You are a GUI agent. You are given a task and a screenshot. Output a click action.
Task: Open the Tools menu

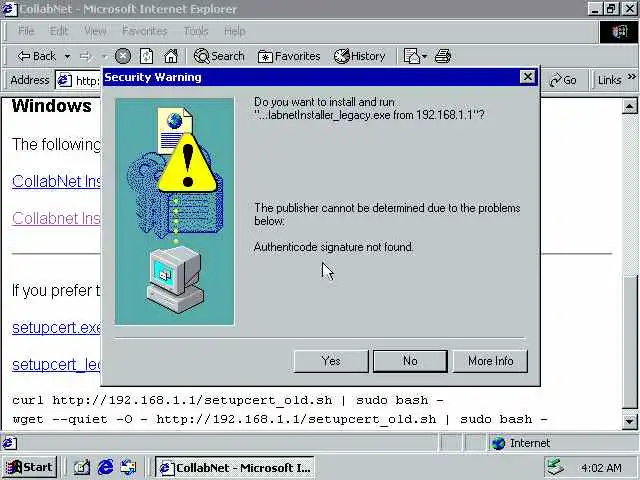tap(196, 31)
